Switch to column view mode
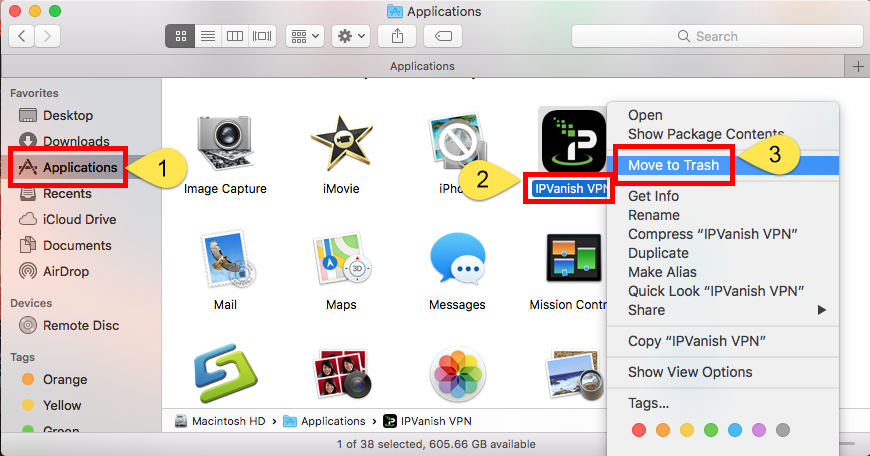The width and height of the screenshot is (870, 456). point(235,36)
